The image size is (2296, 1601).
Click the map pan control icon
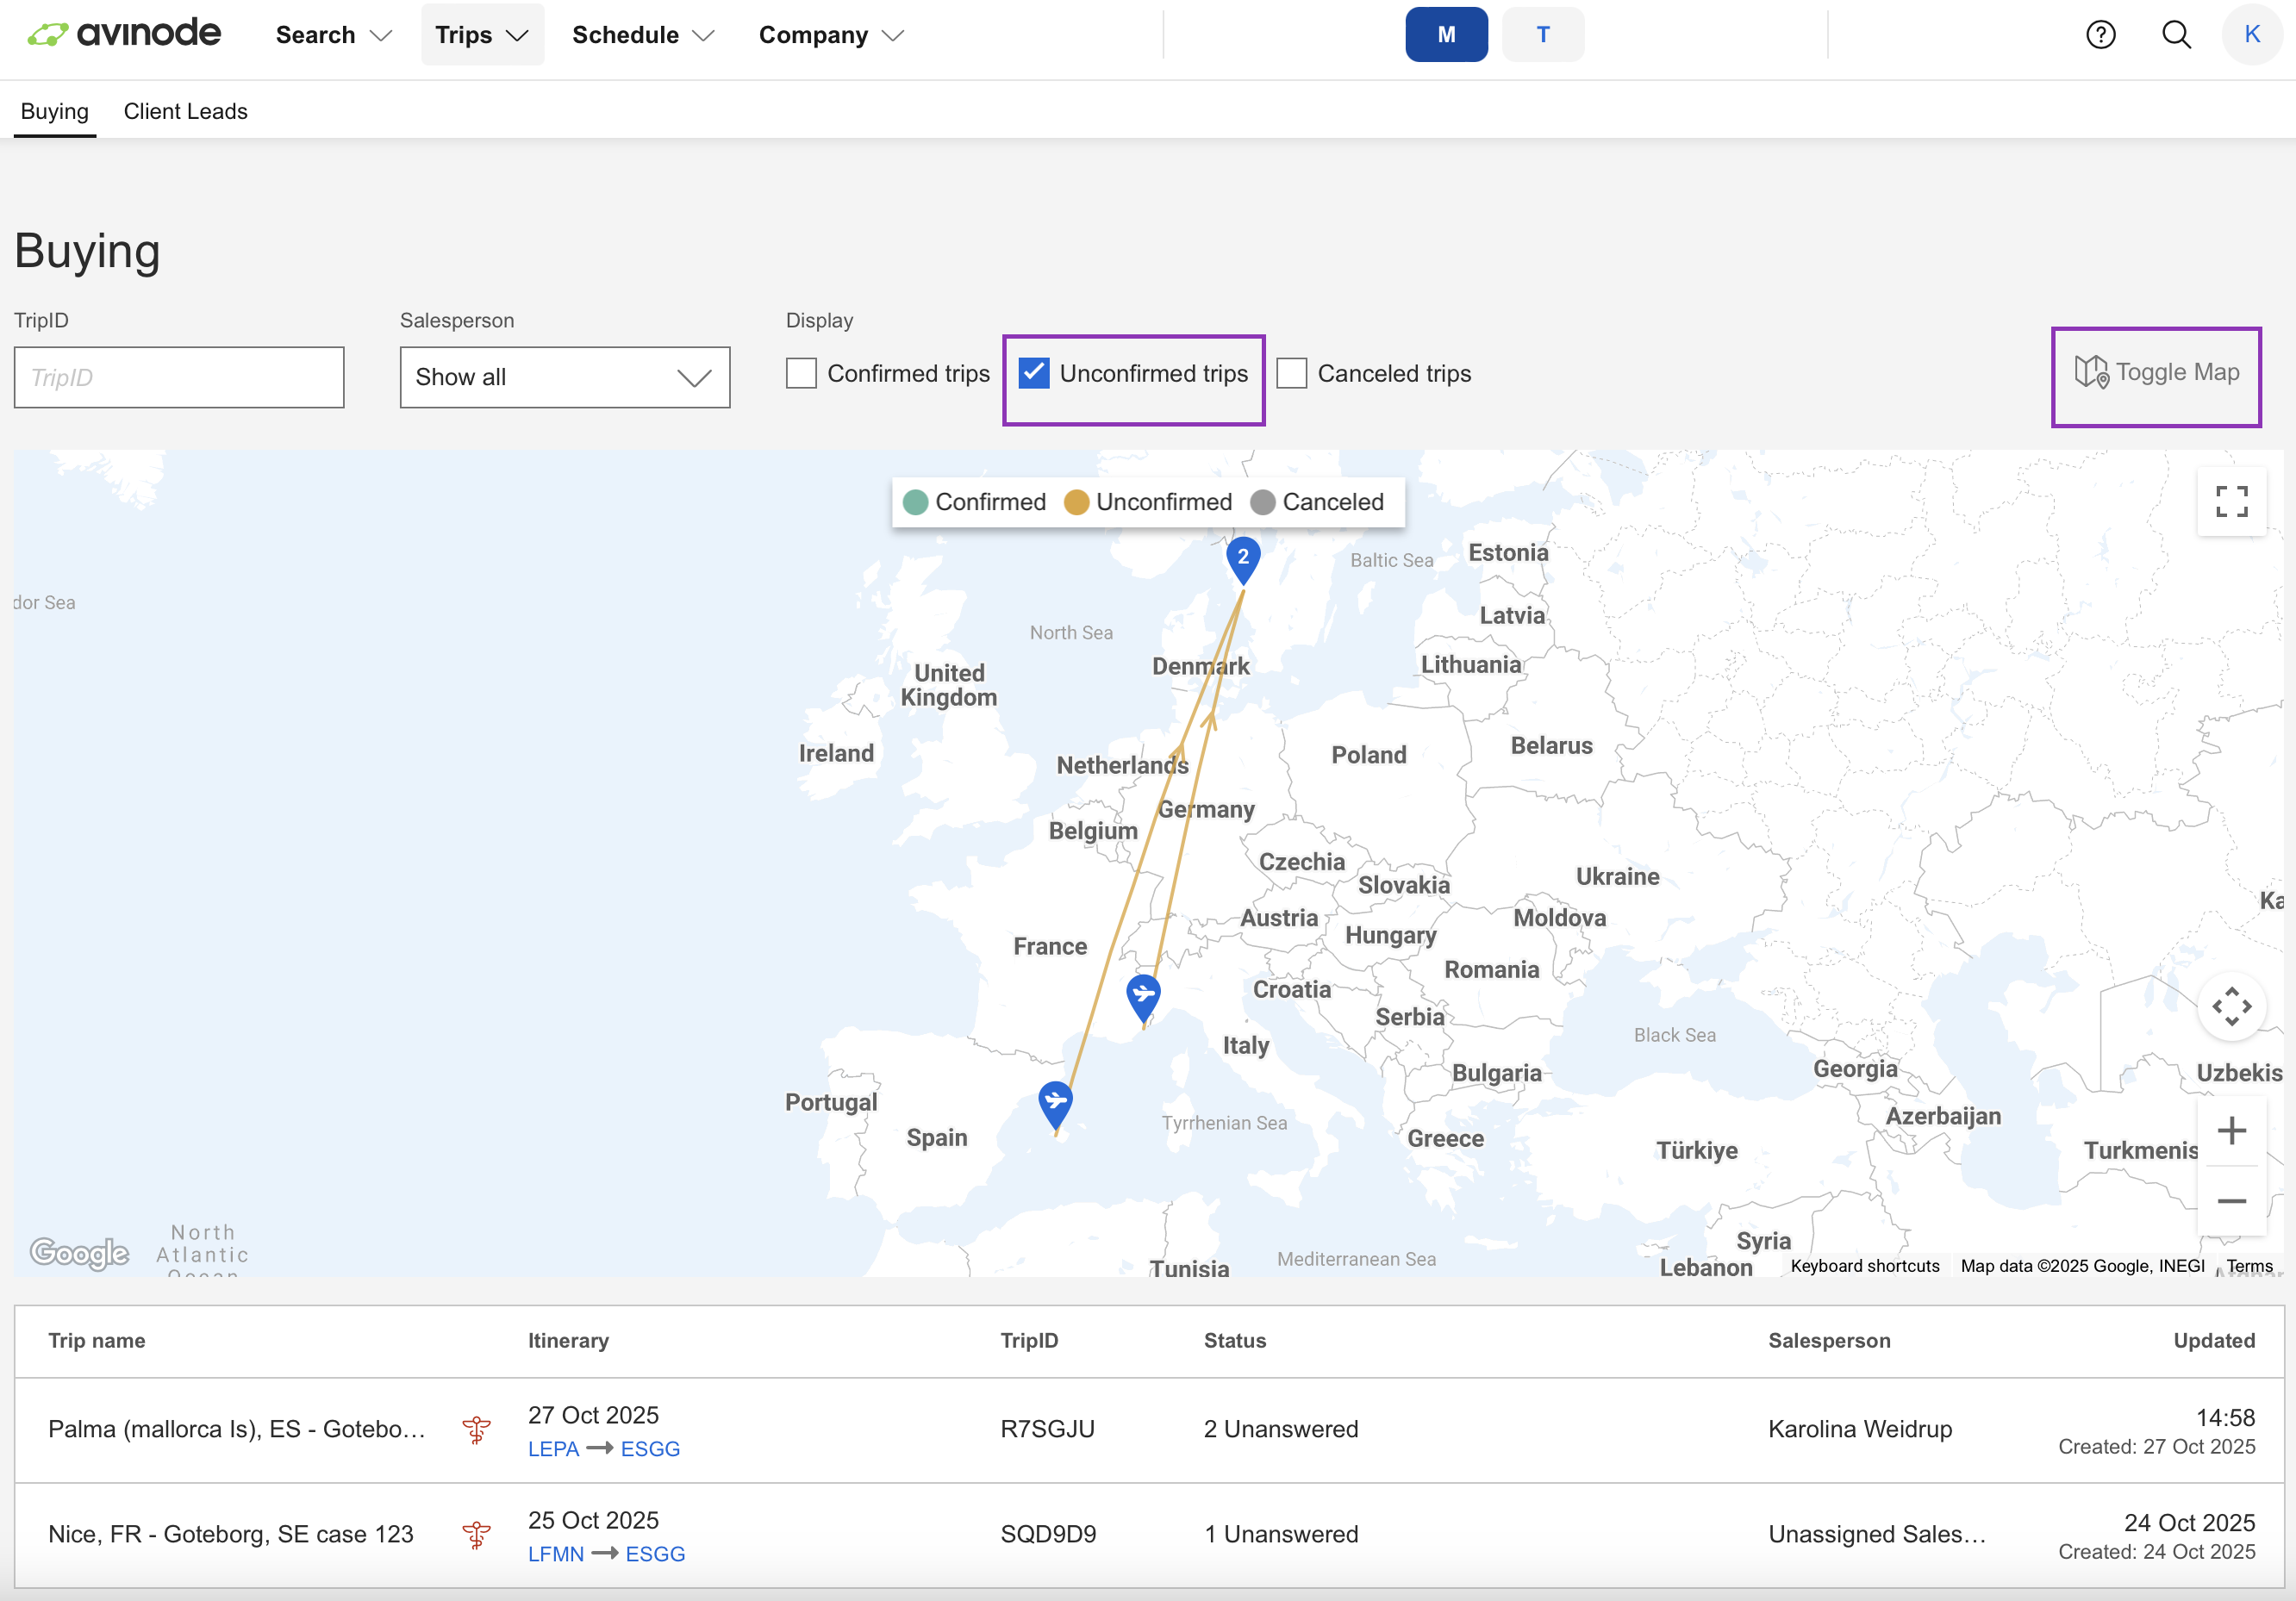point(2231,1007)
